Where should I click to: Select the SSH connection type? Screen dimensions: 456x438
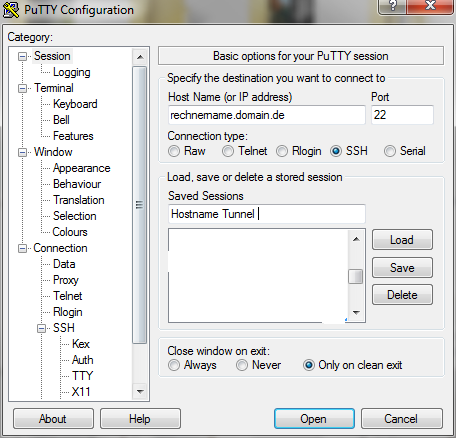pyautogui.click(x=336, y=151)
